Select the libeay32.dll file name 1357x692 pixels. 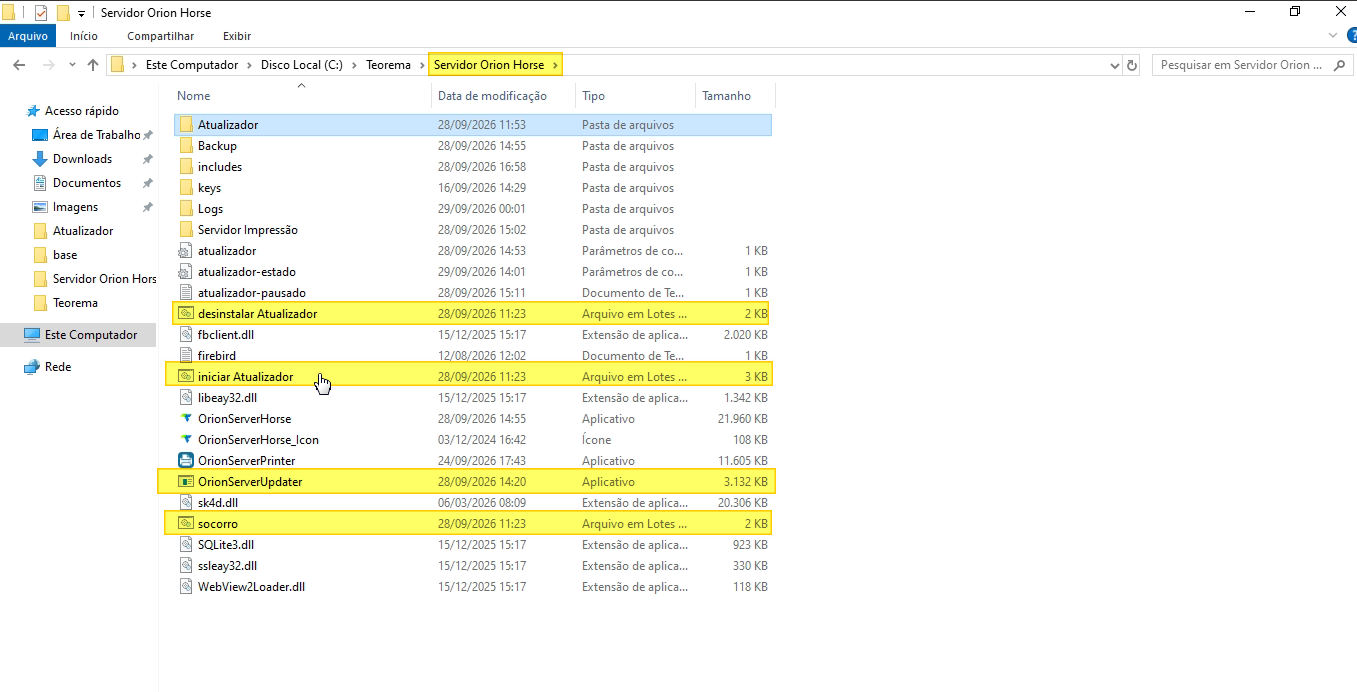tap(228, 397)
